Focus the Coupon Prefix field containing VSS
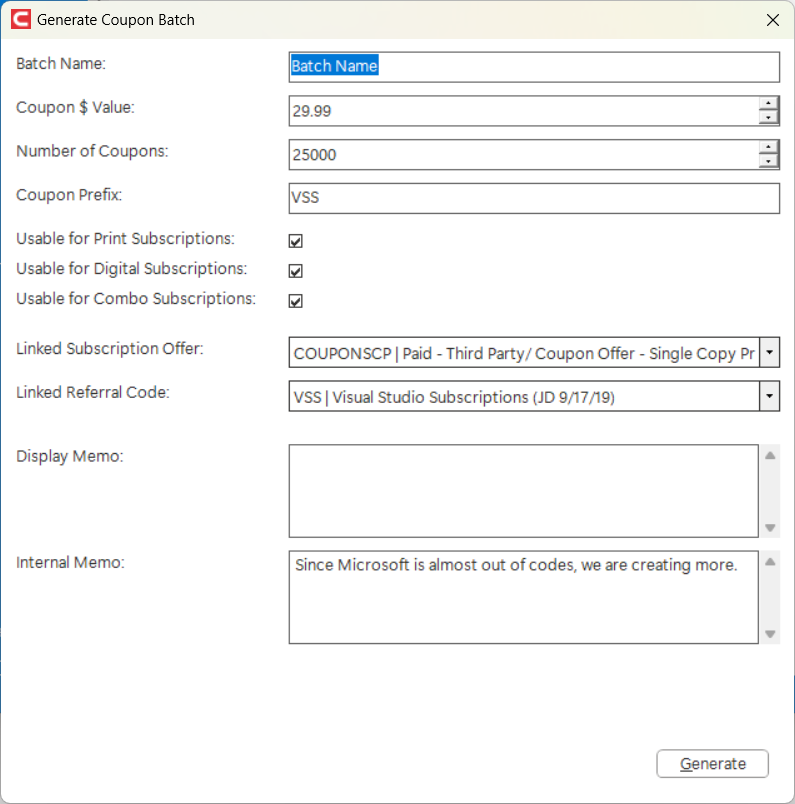 click(x=534, y=198)
